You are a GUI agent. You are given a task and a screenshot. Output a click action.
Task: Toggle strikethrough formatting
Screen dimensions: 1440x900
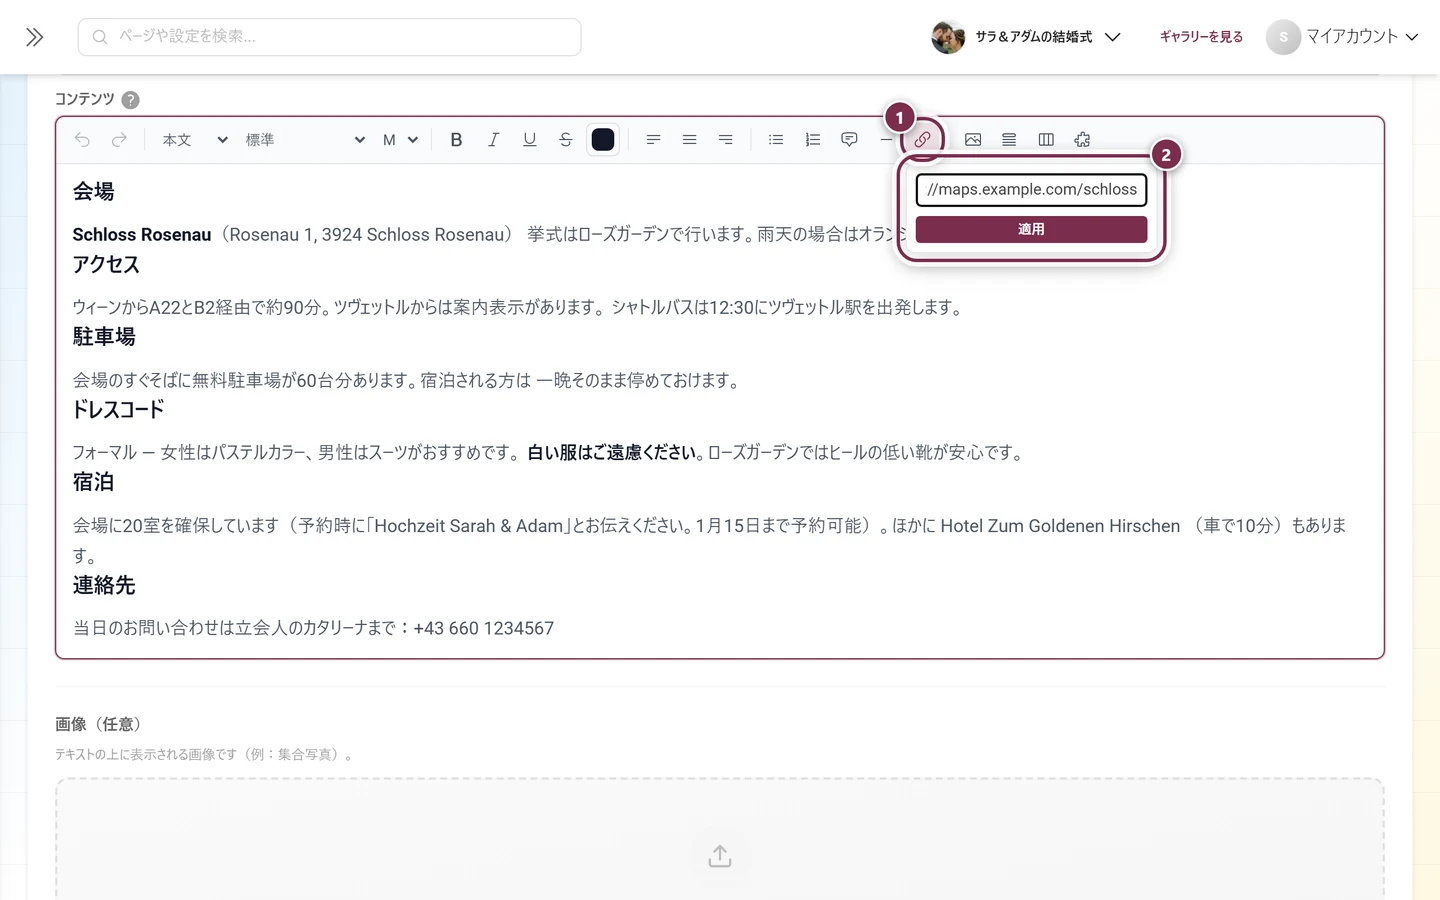click(566, 140)
